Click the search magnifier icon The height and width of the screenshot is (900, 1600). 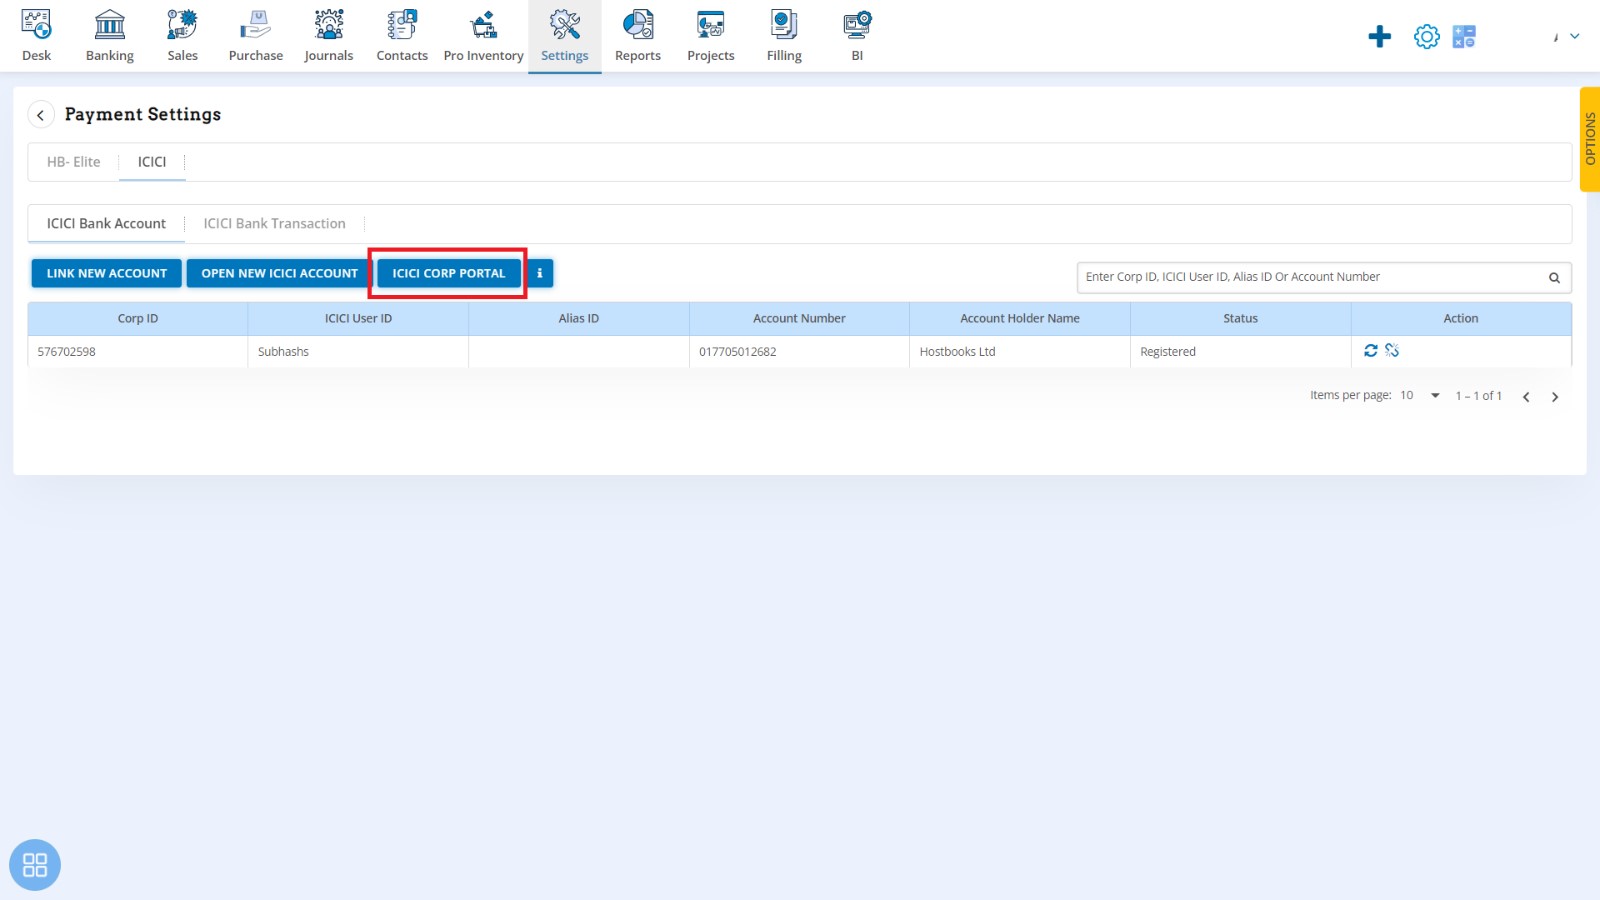[x=1555, y=278]
